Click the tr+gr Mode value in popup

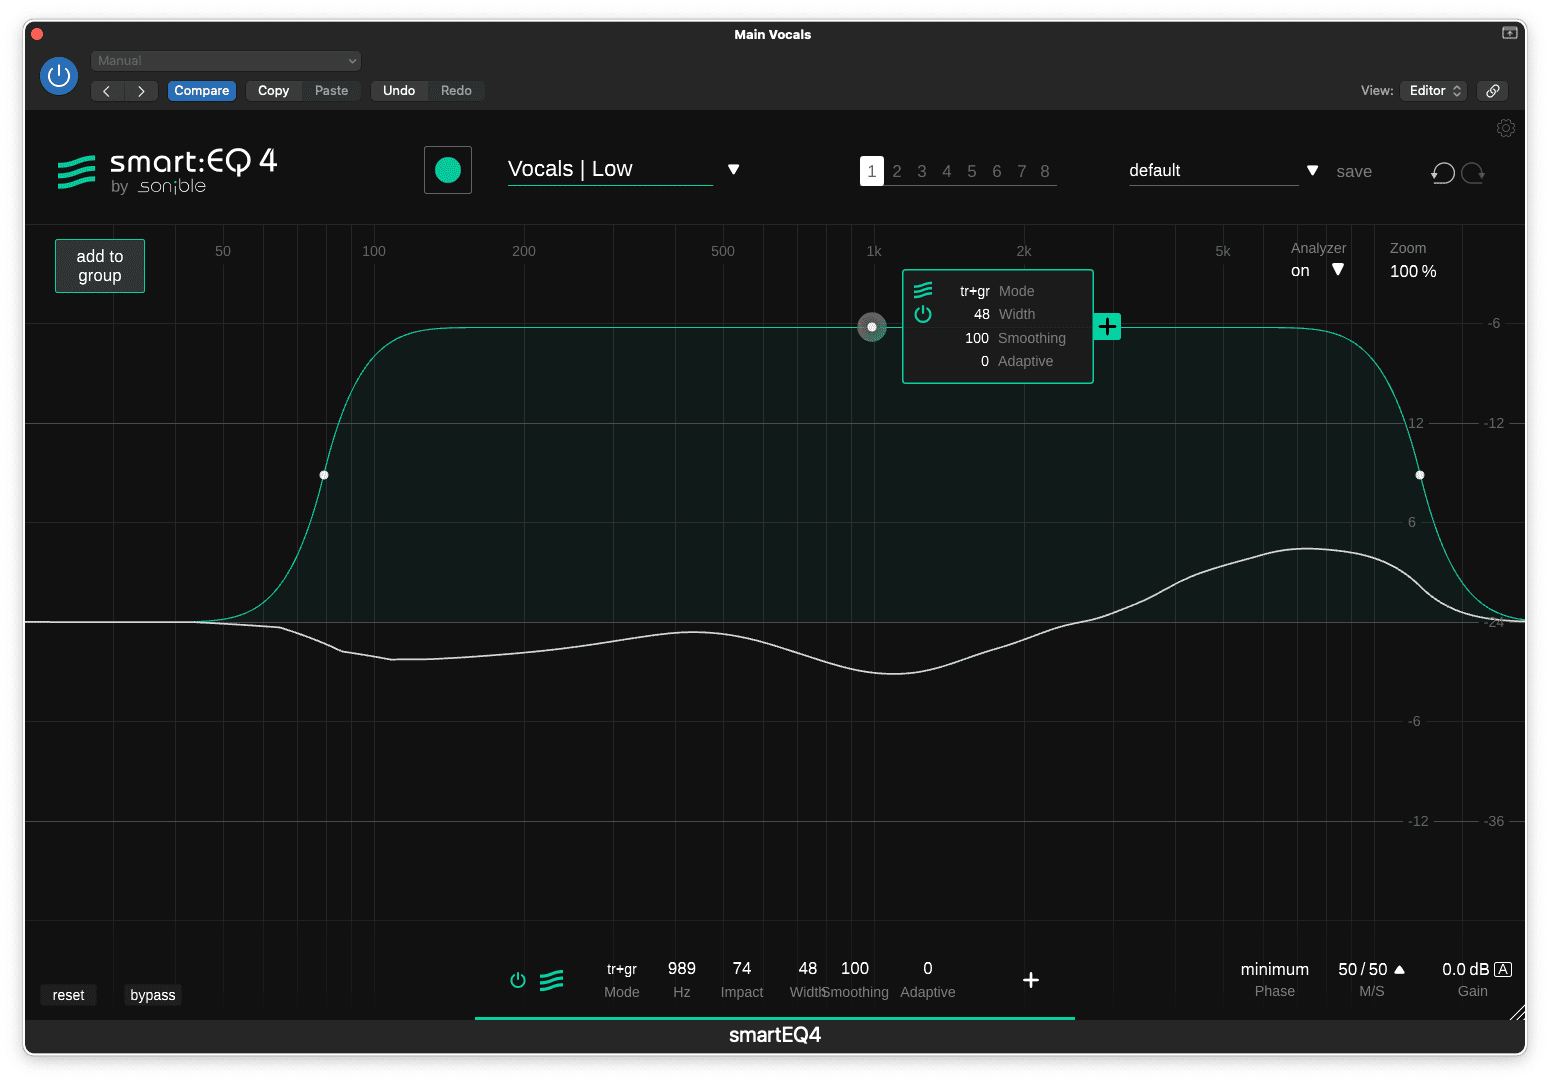pyautogui.click(x=975, y=291)
